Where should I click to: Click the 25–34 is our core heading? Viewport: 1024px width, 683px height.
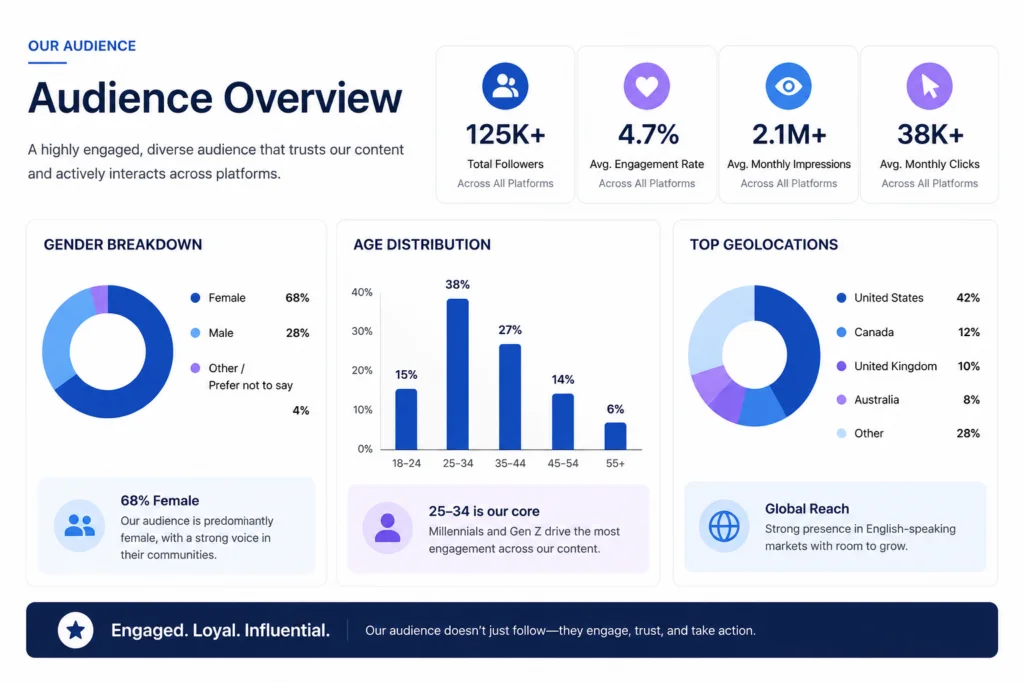(484, 511)
